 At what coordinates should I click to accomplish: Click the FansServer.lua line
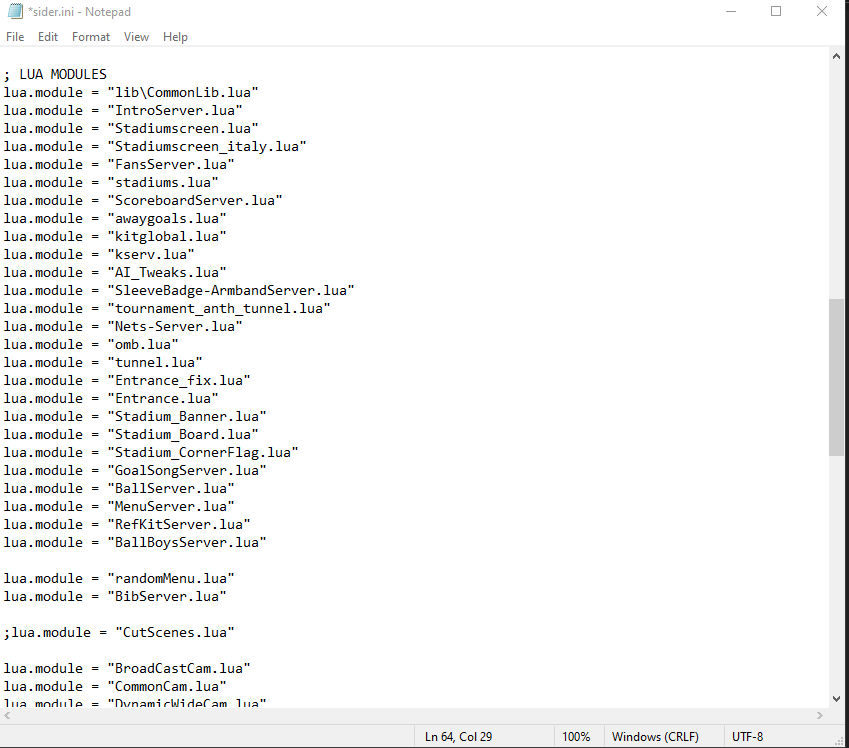click(x=119, y=164)
